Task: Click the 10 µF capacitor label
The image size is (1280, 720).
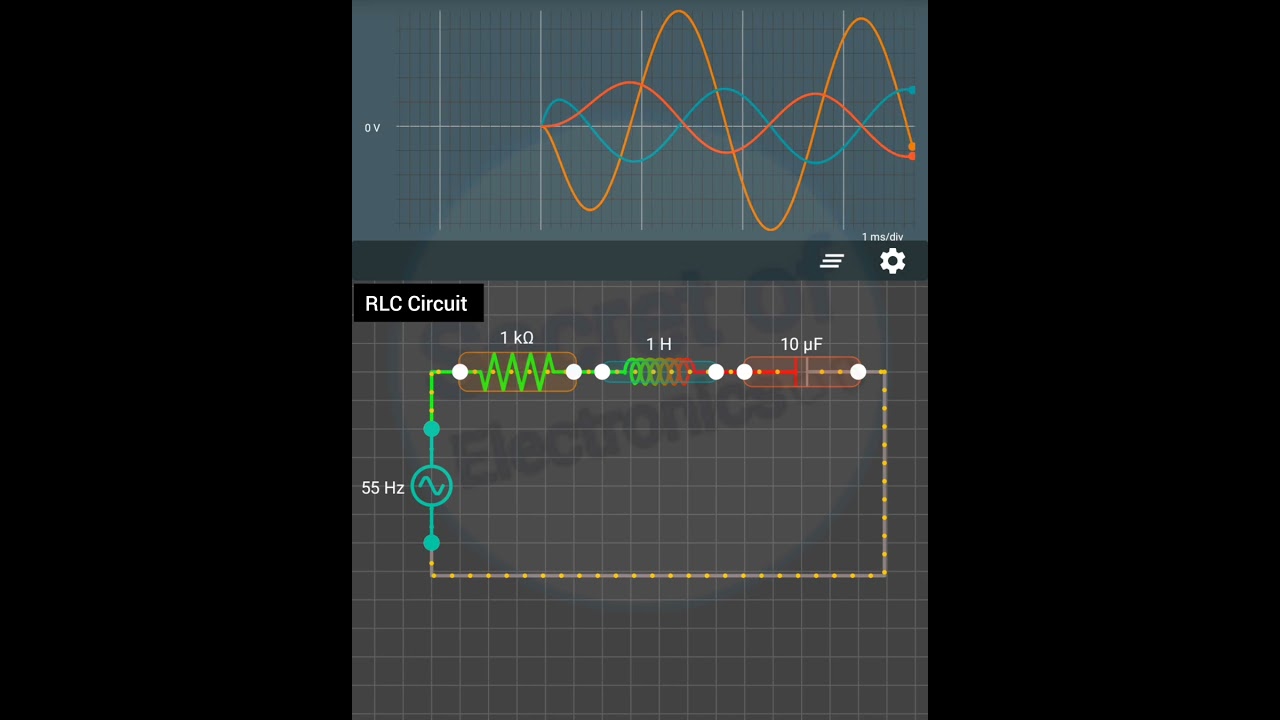Action: (x=801, y=344)
